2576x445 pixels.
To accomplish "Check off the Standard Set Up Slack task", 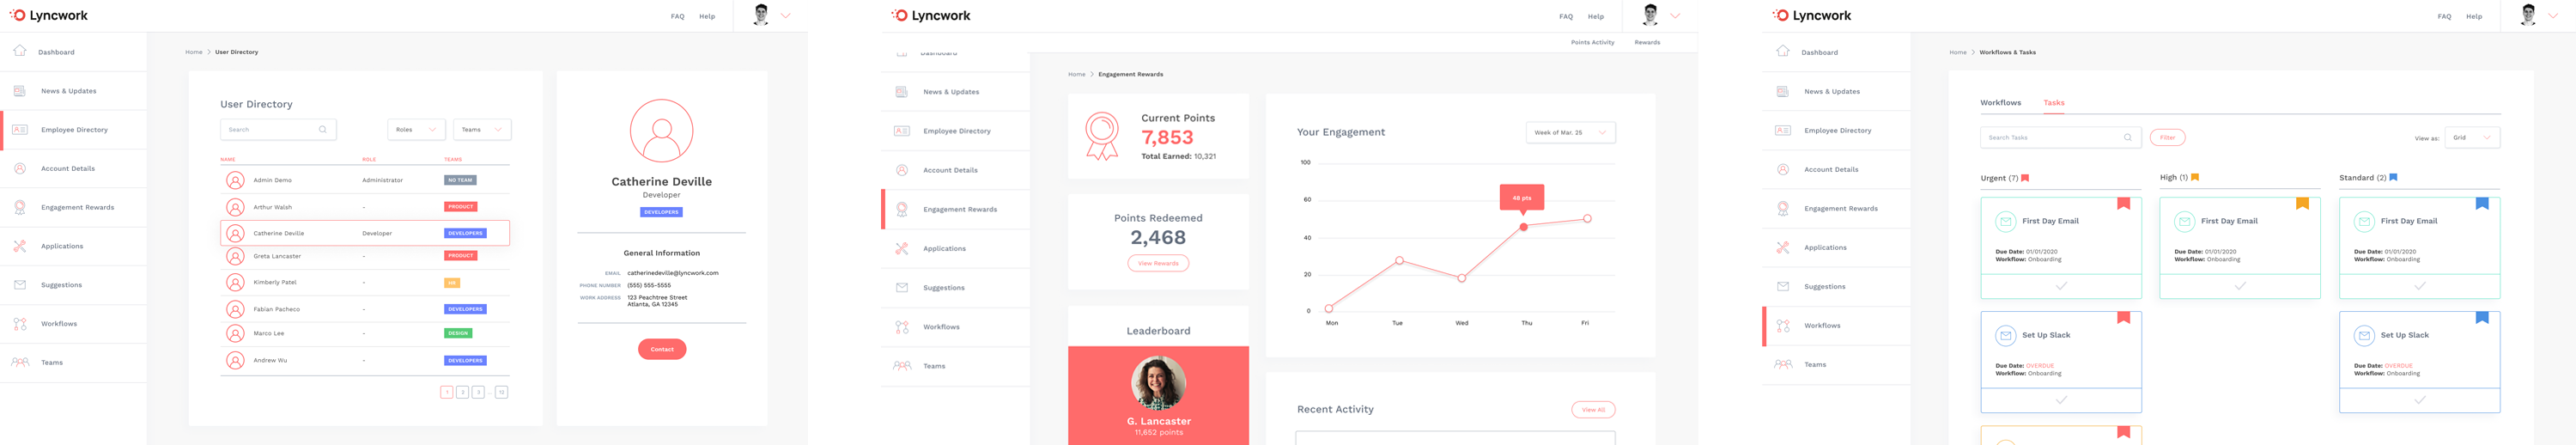I will pos(2418,400).
